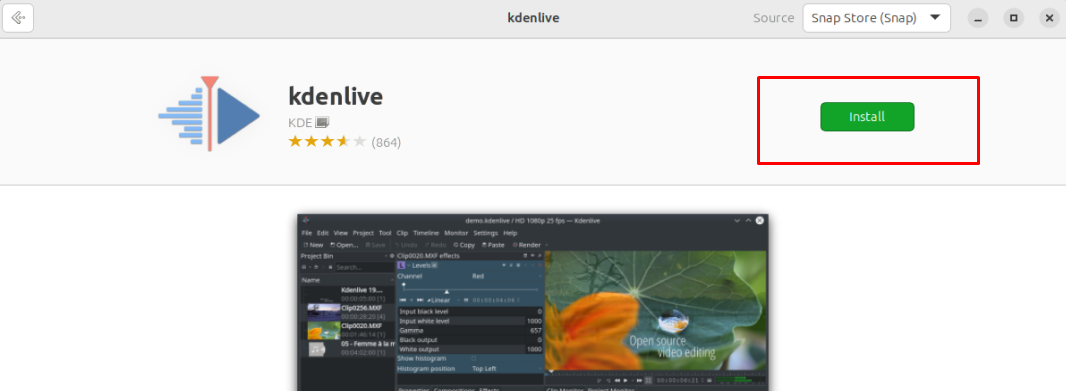Click the kdenlive application logo icon
Image resolution: width=1066 pixels, height=391 pixels.
209,114
